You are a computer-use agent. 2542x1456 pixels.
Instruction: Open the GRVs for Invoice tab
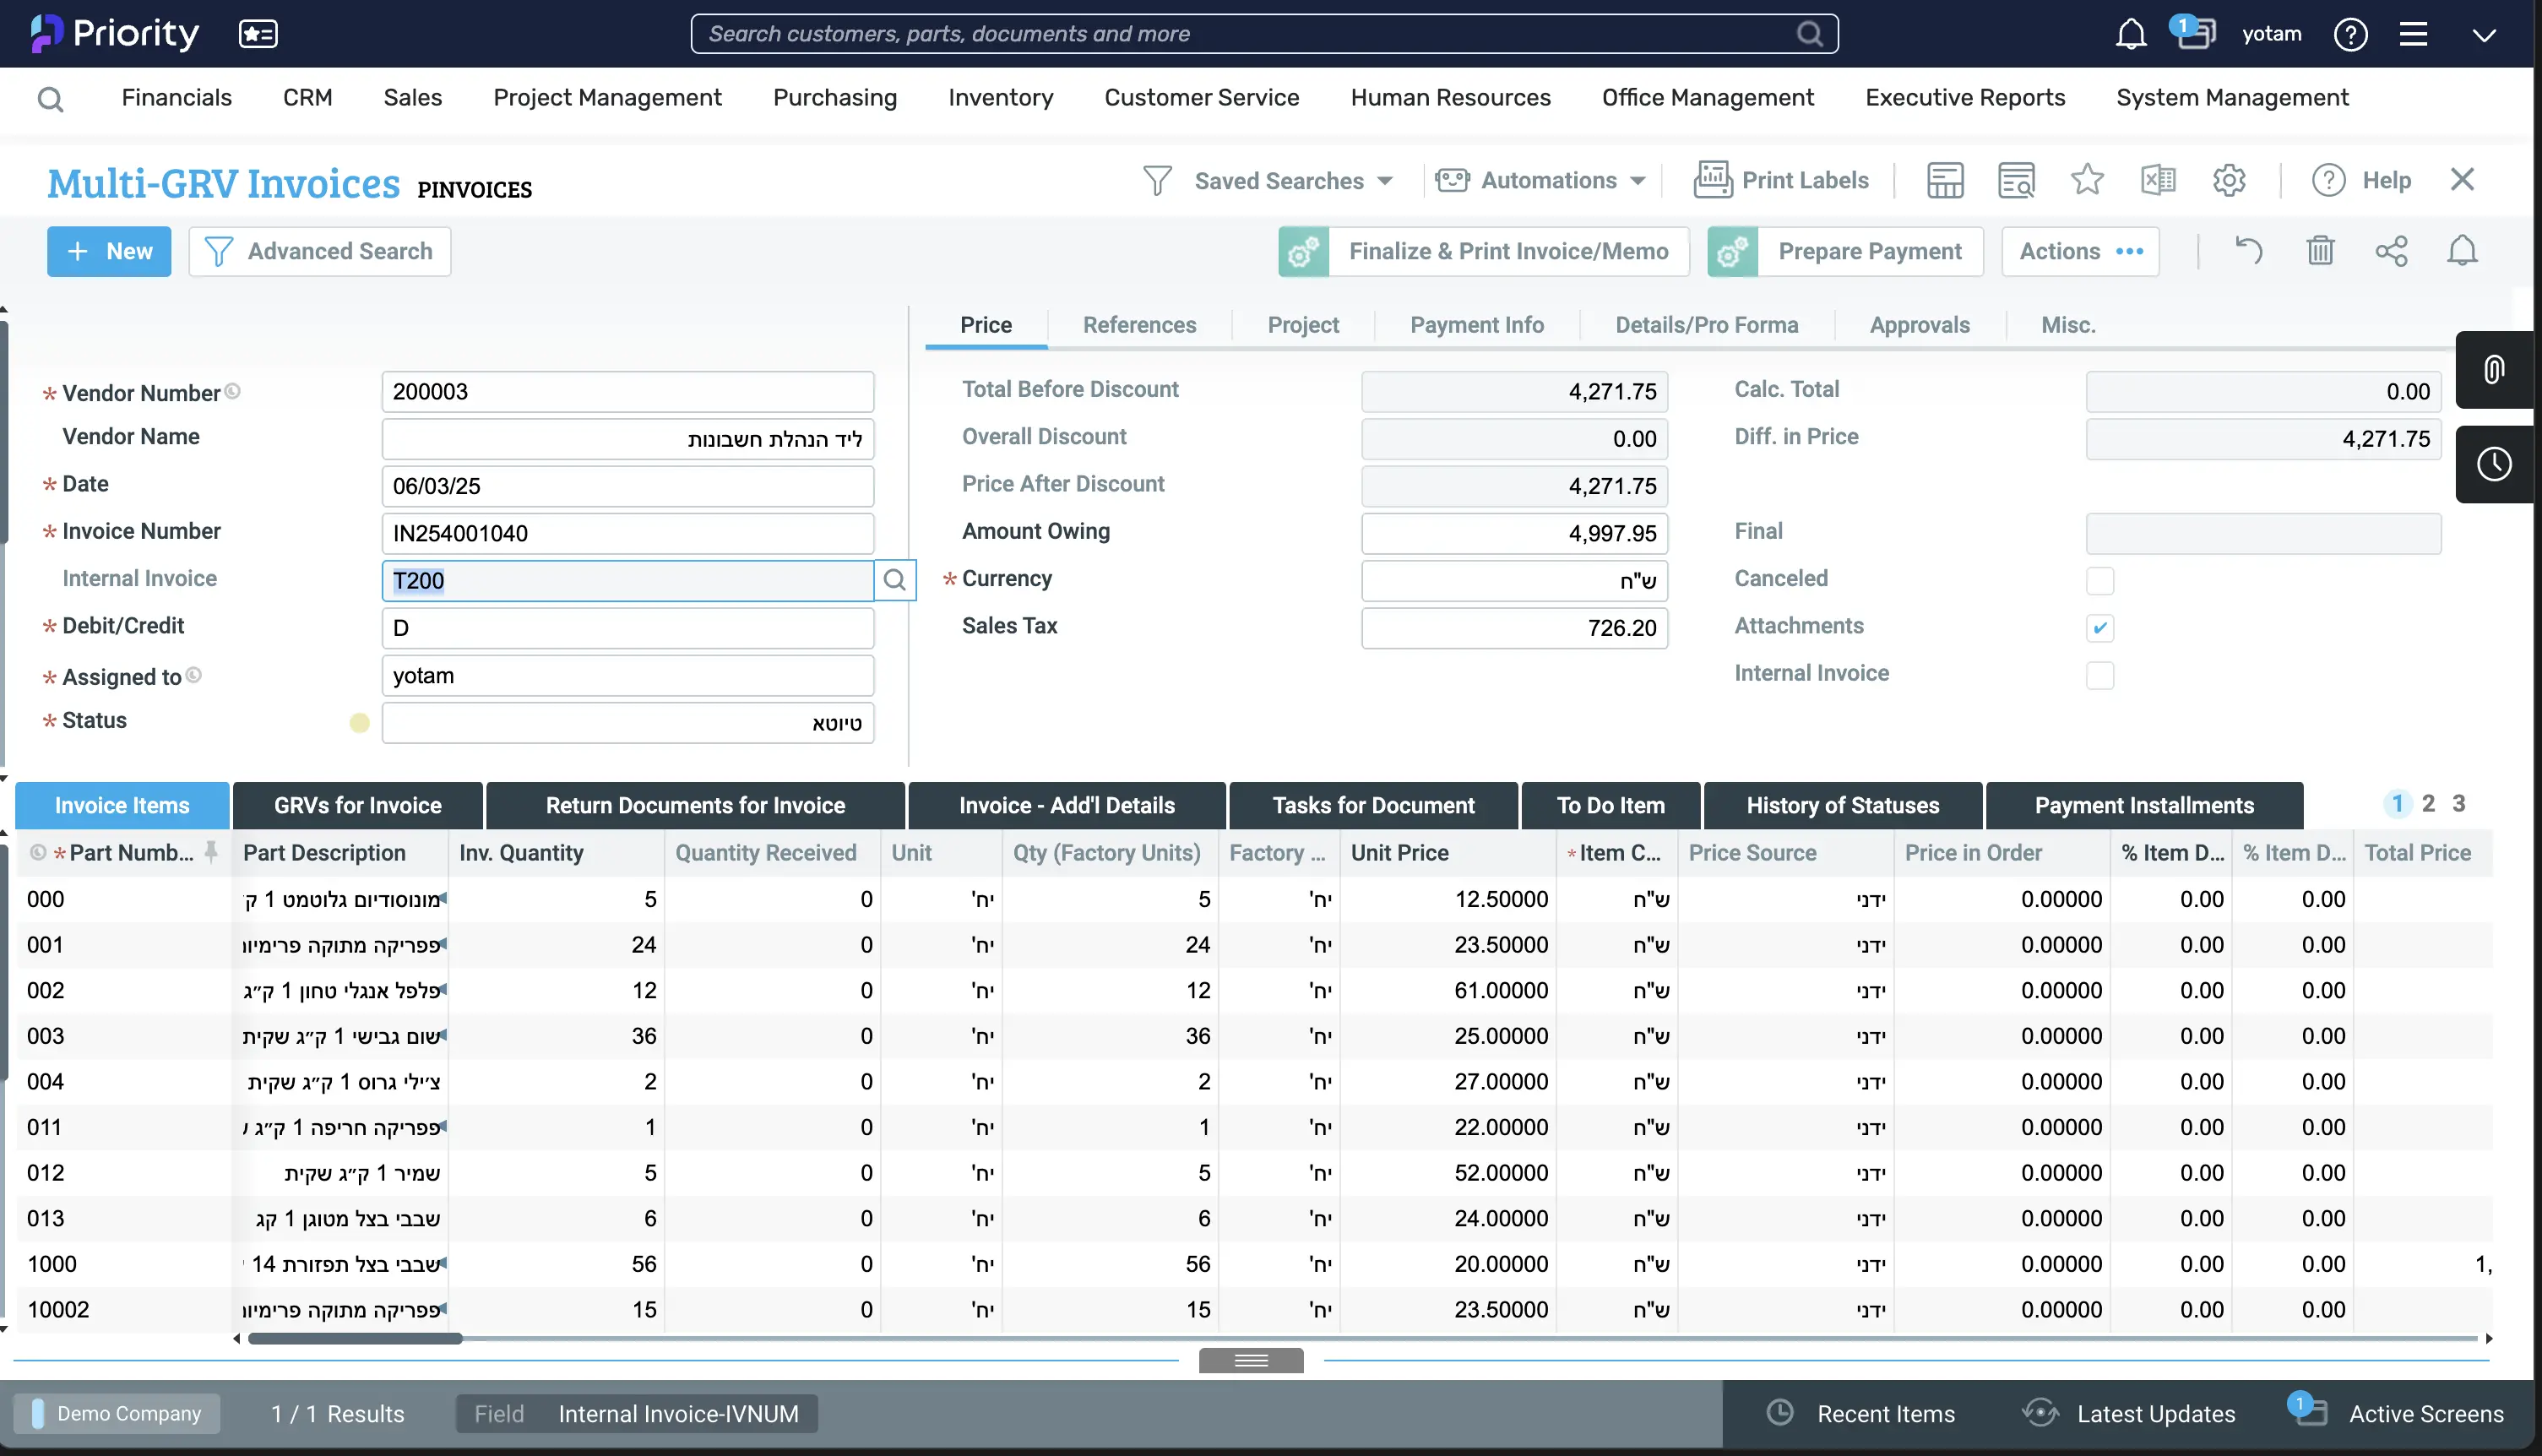coord(357,805)
